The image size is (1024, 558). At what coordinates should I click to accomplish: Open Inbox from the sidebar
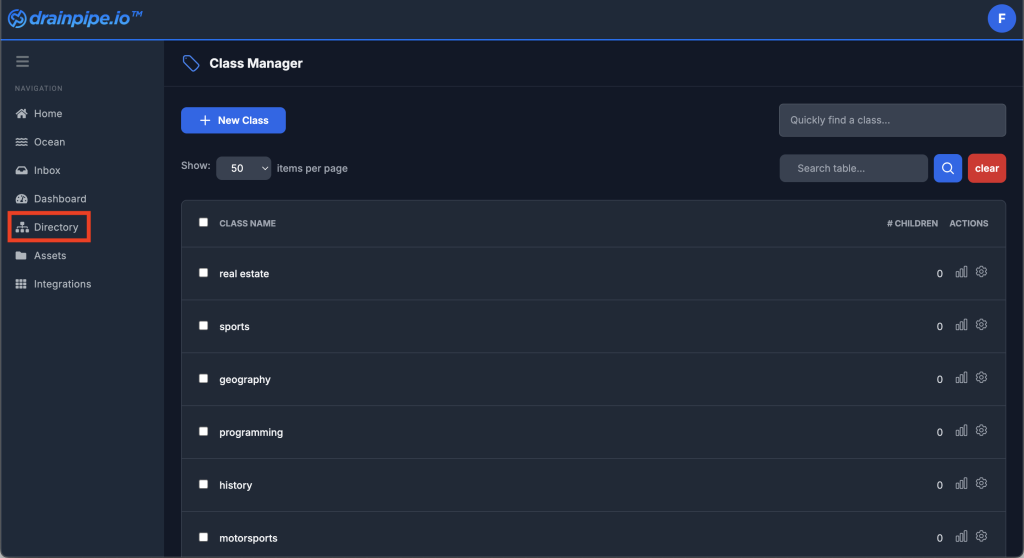[46, 170]
